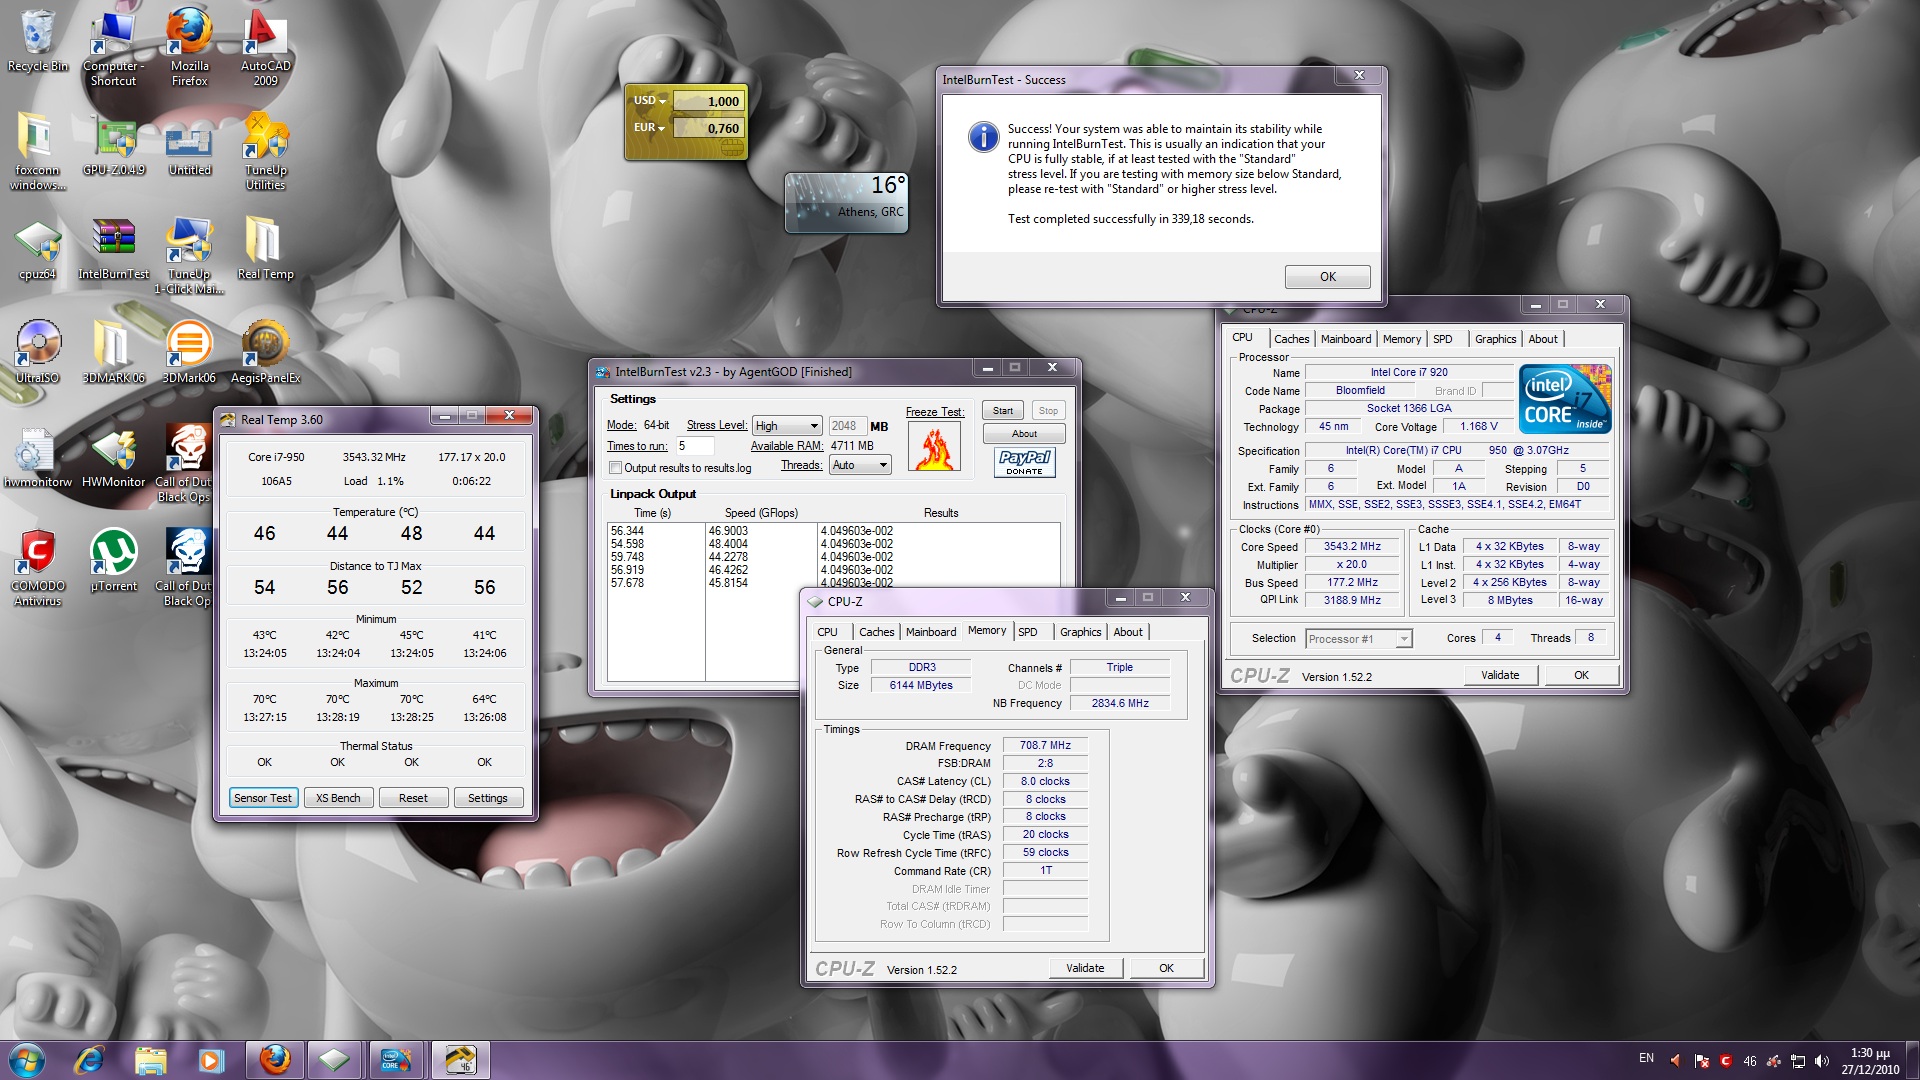Open the EUR currency dropdown in the gadget

coord(650,128)
